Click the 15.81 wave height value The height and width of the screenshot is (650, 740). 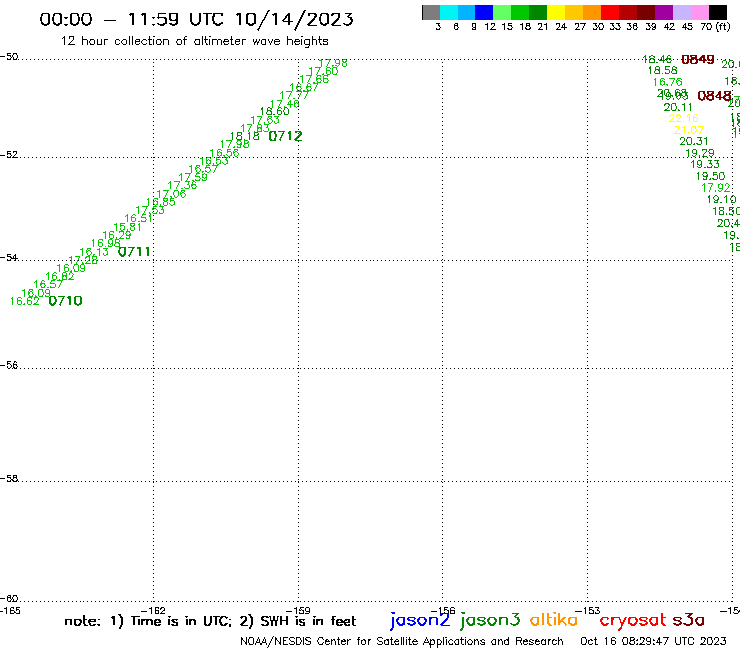[x=127, y=227]
